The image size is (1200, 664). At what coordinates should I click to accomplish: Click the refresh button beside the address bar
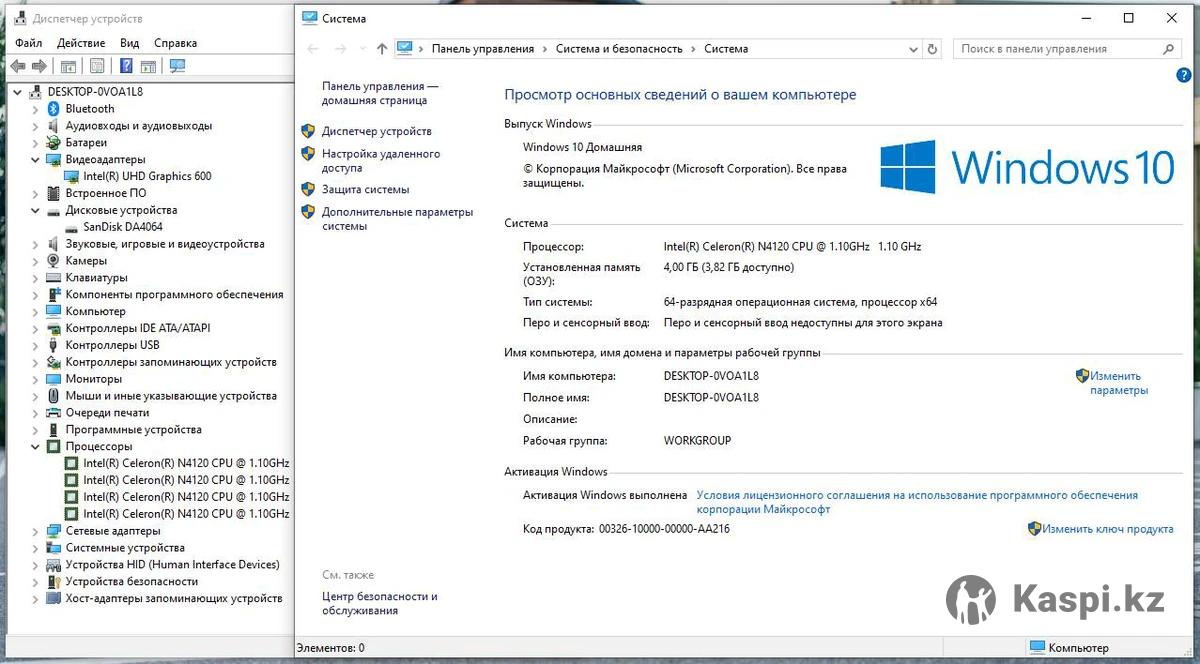point(933,49)
